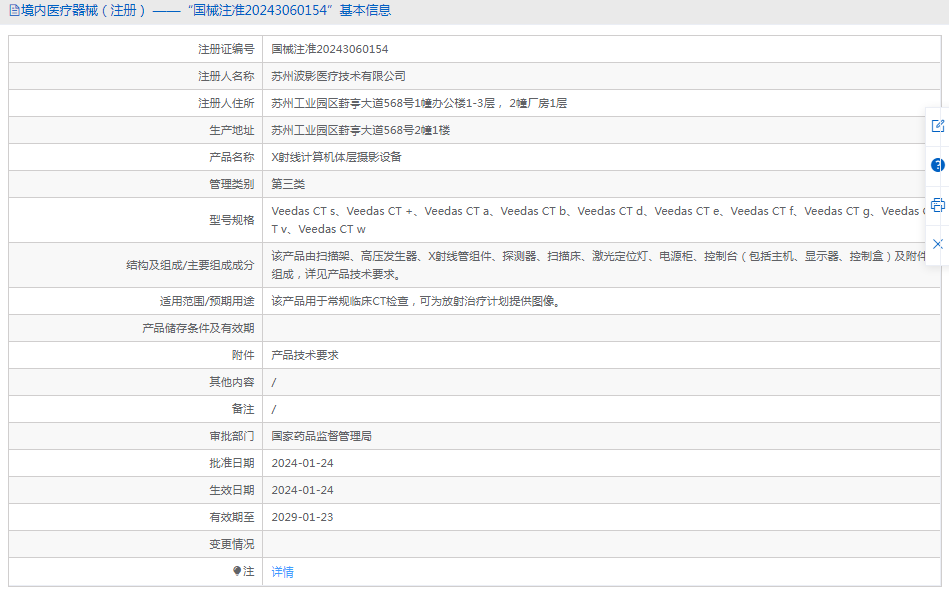Click the 变更情况 label

coord(232,545)
